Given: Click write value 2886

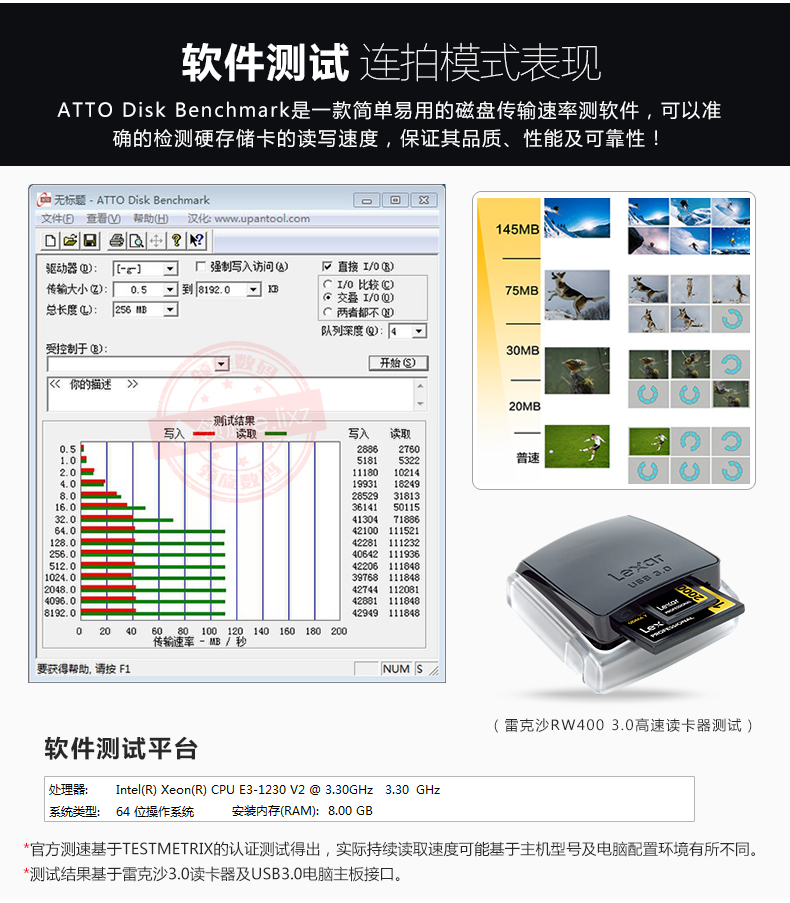Looking at the screenshot, I should 367,449.
